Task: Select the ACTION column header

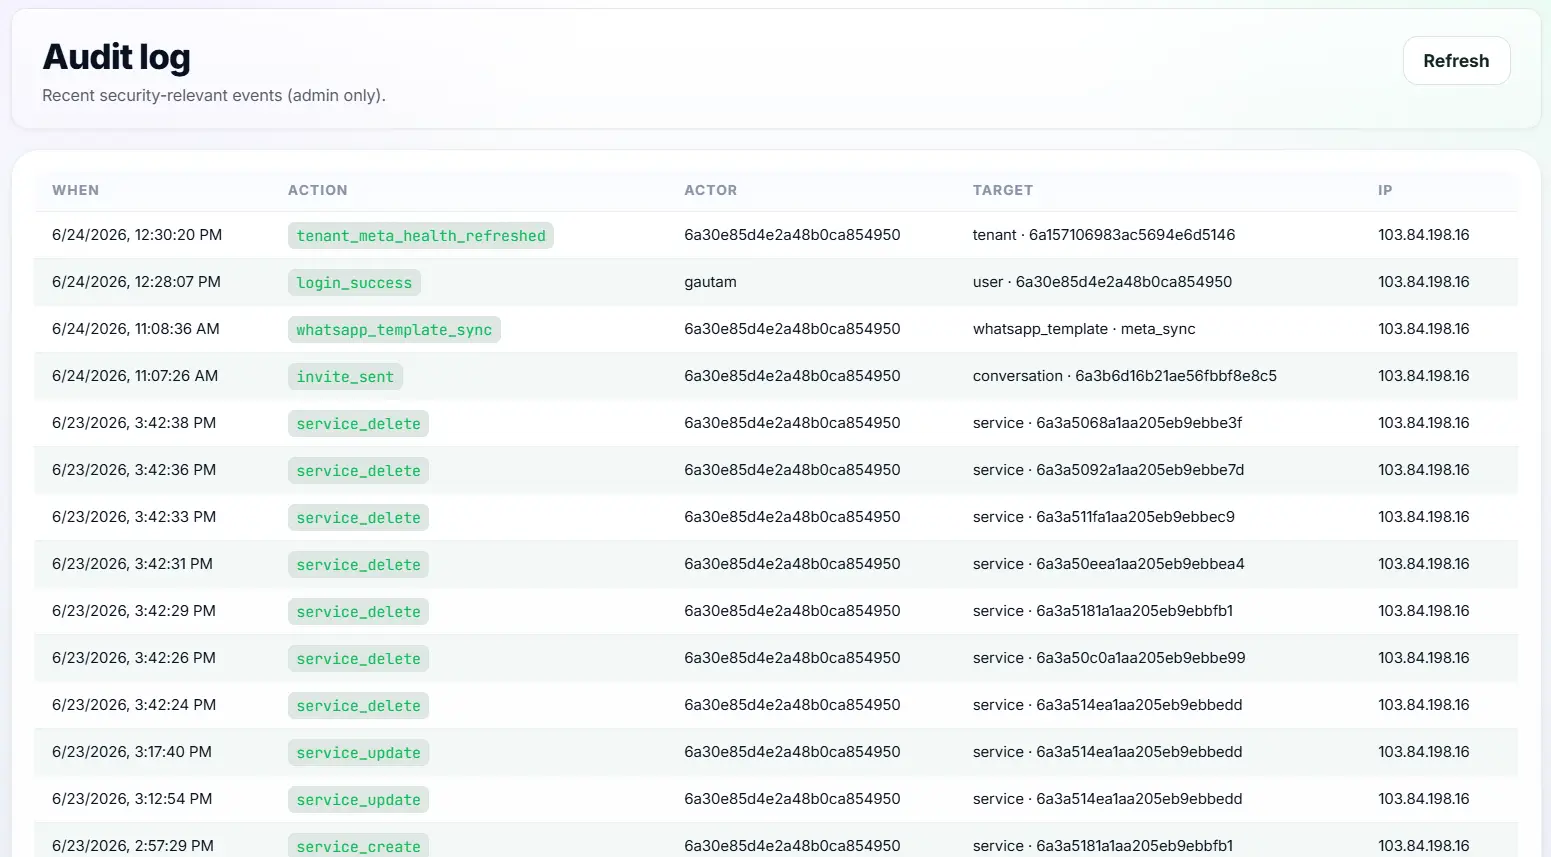Action: pos(318,190)
